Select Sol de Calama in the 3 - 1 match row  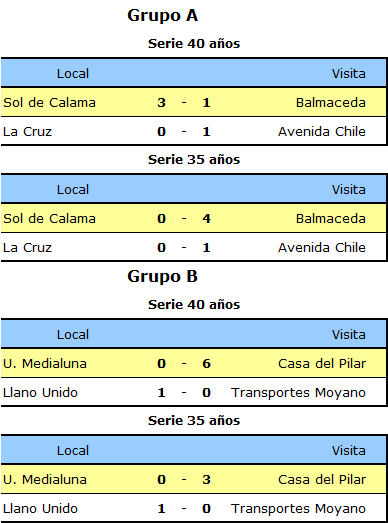point(49,102)
